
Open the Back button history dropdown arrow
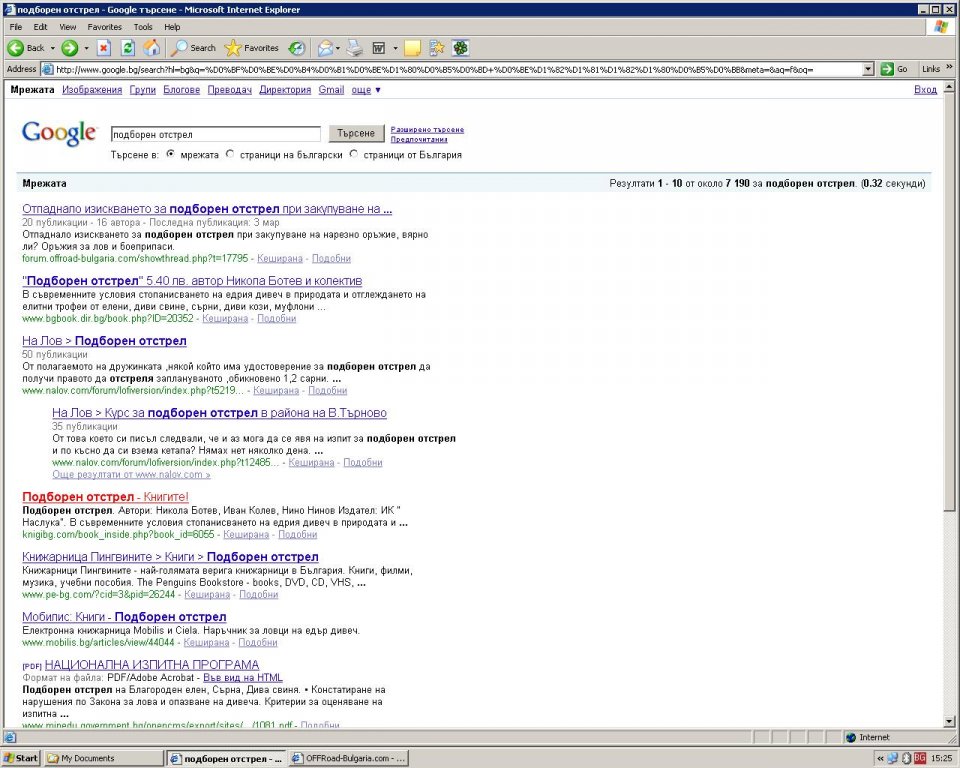pos(53,48)
